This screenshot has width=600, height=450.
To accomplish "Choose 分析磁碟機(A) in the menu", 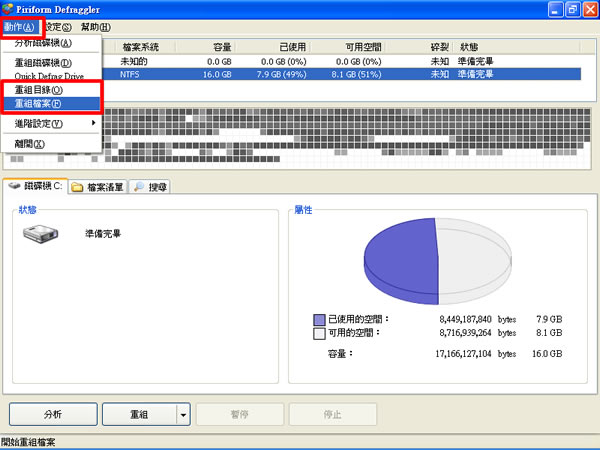I will 51,43.
